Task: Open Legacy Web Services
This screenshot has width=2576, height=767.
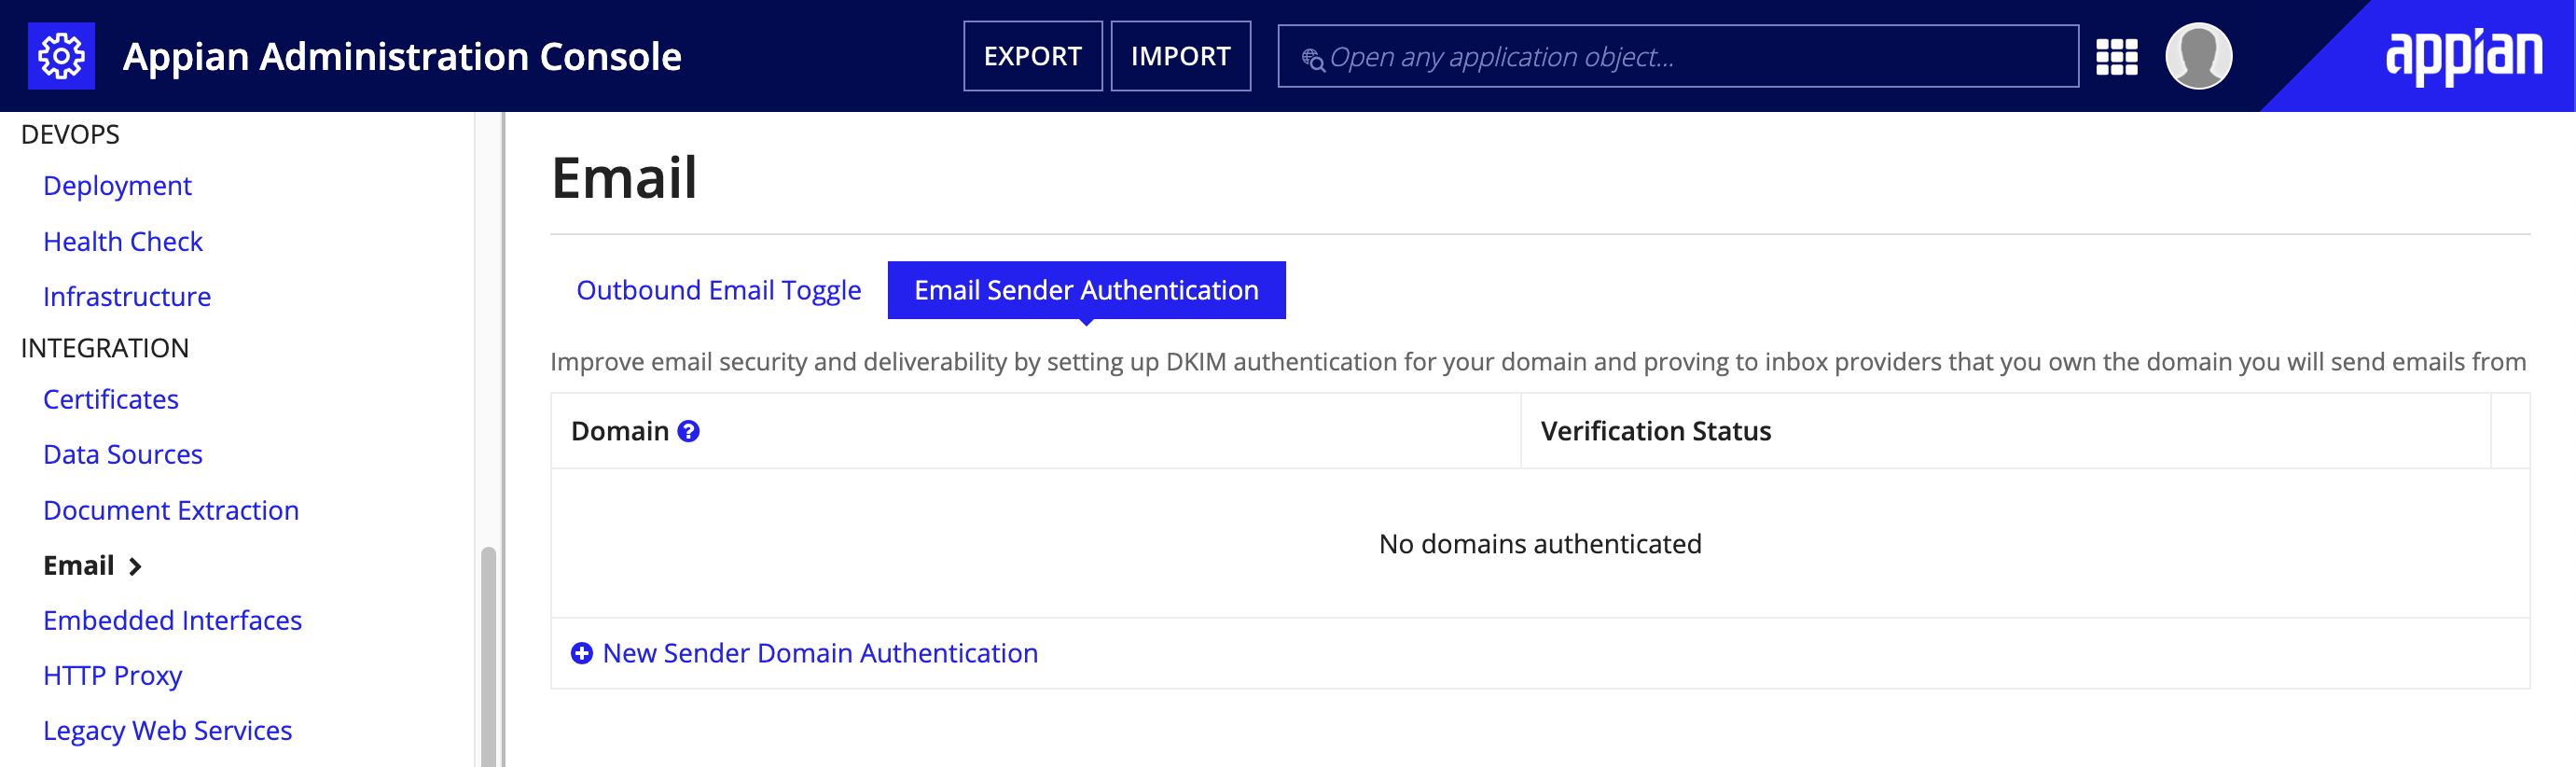Action: pyautogui.click(x=167, y=731)
